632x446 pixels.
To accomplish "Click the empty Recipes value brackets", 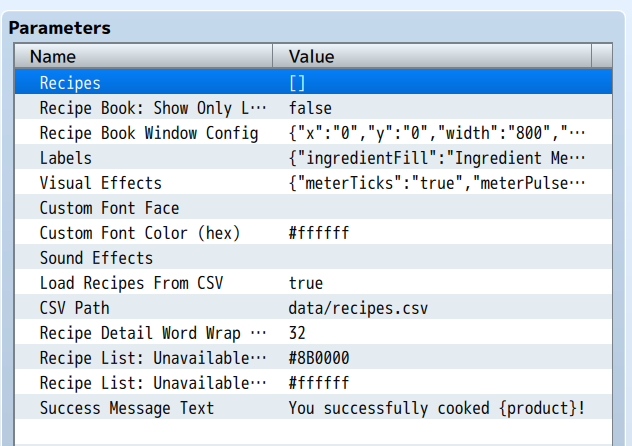I will [297, 83].
